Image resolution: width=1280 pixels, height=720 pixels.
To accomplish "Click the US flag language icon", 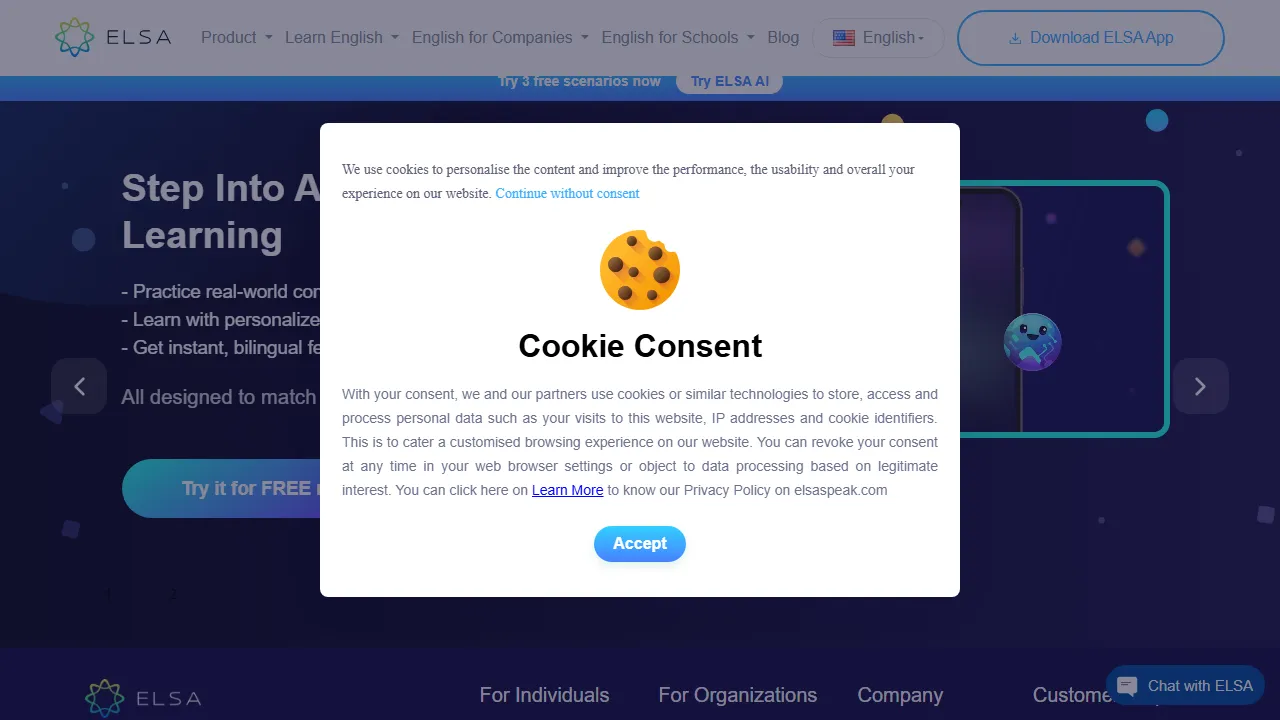I will 844,38.
